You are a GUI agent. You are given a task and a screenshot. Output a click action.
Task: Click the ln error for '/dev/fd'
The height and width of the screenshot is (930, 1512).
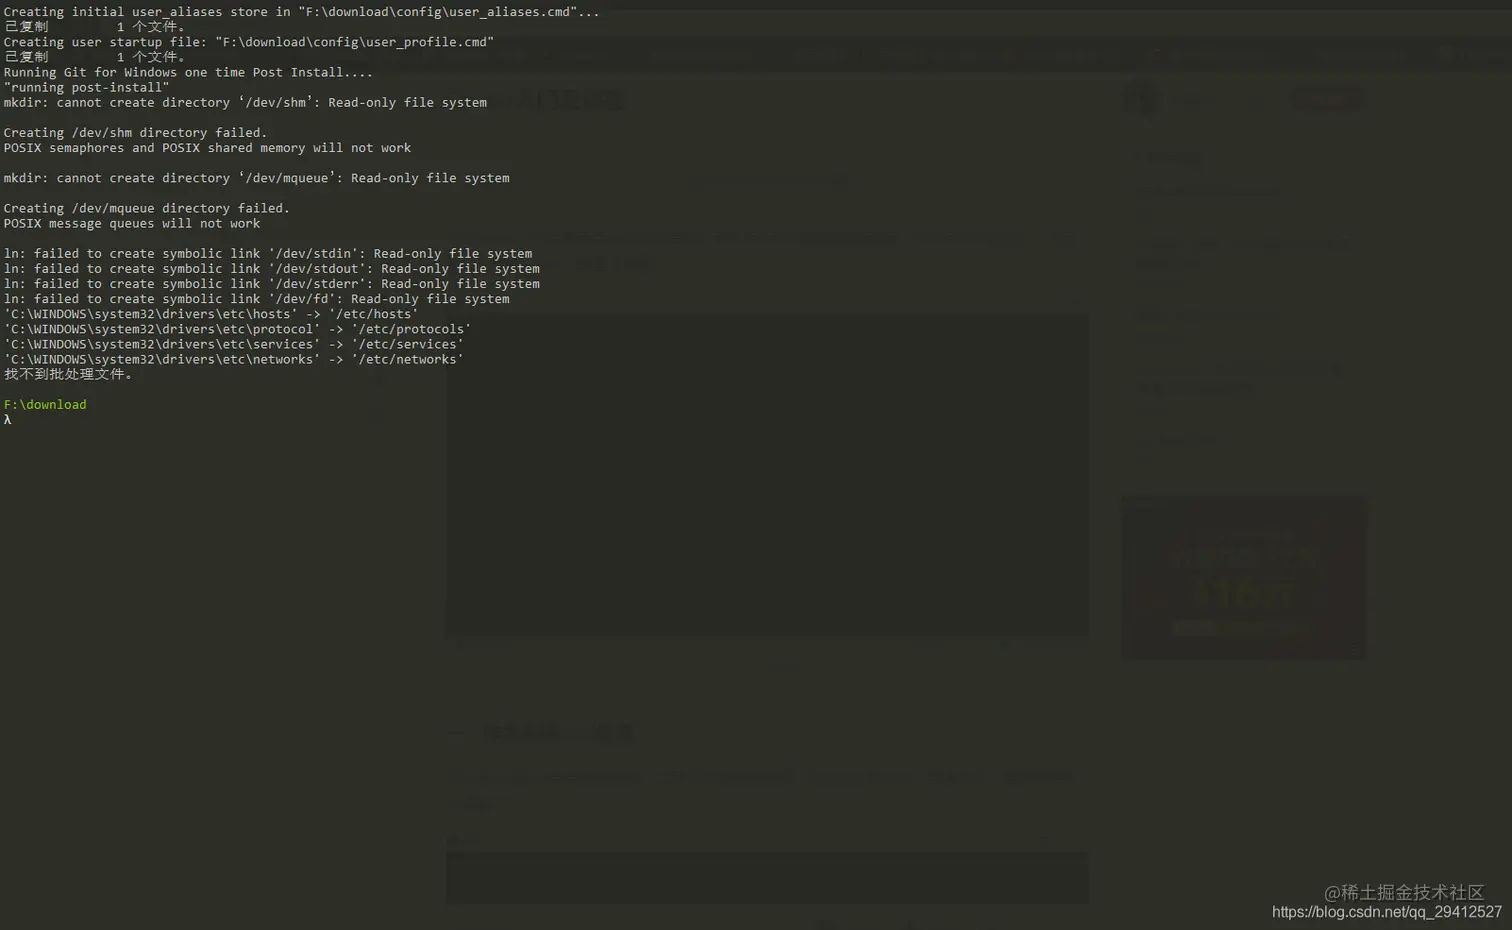click(x=256, y=298)
